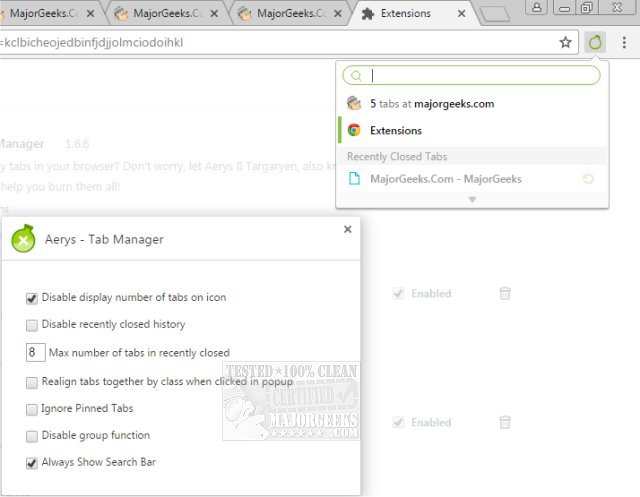This screenshot has width=640, height=497.
Task: Toggle the first extension's Enabled checkbox
Action: pyautogui.click(x=398, y=293)
